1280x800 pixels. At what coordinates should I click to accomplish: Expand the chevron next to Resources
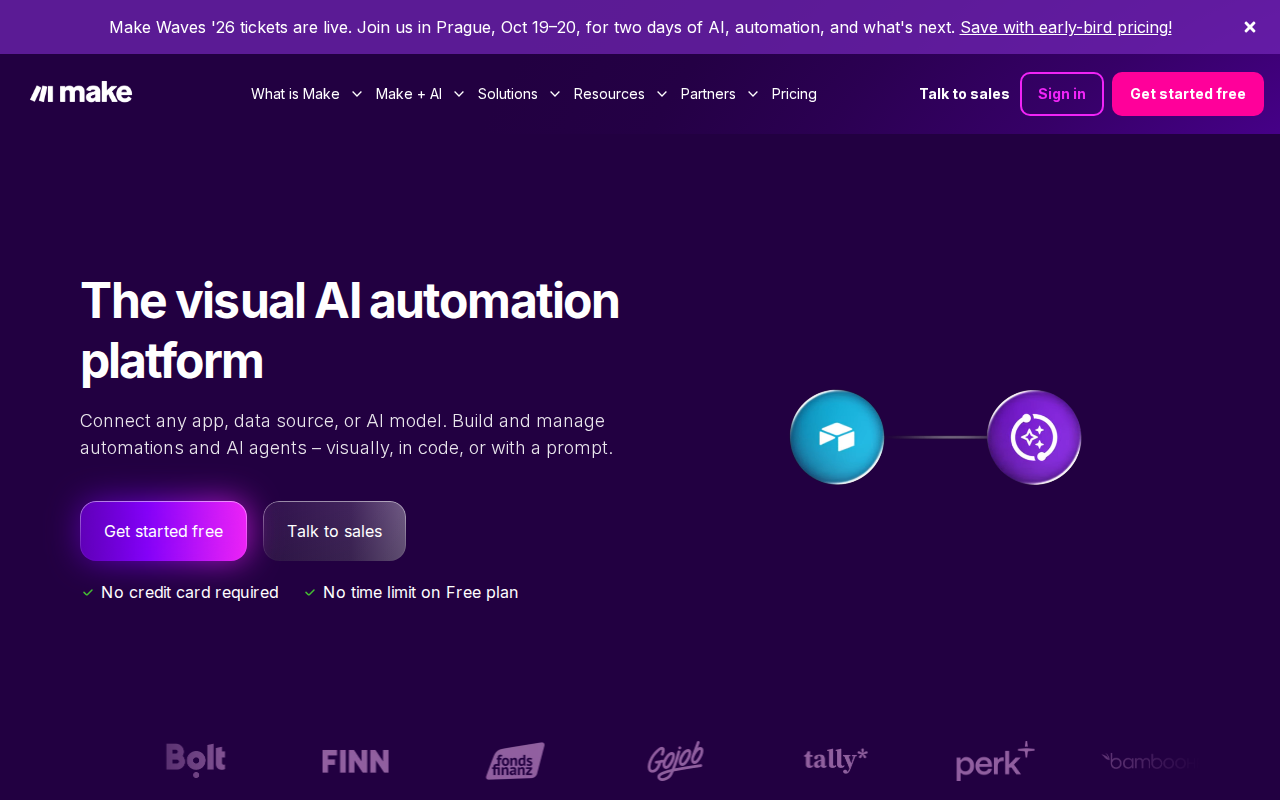tap(662, 94)
